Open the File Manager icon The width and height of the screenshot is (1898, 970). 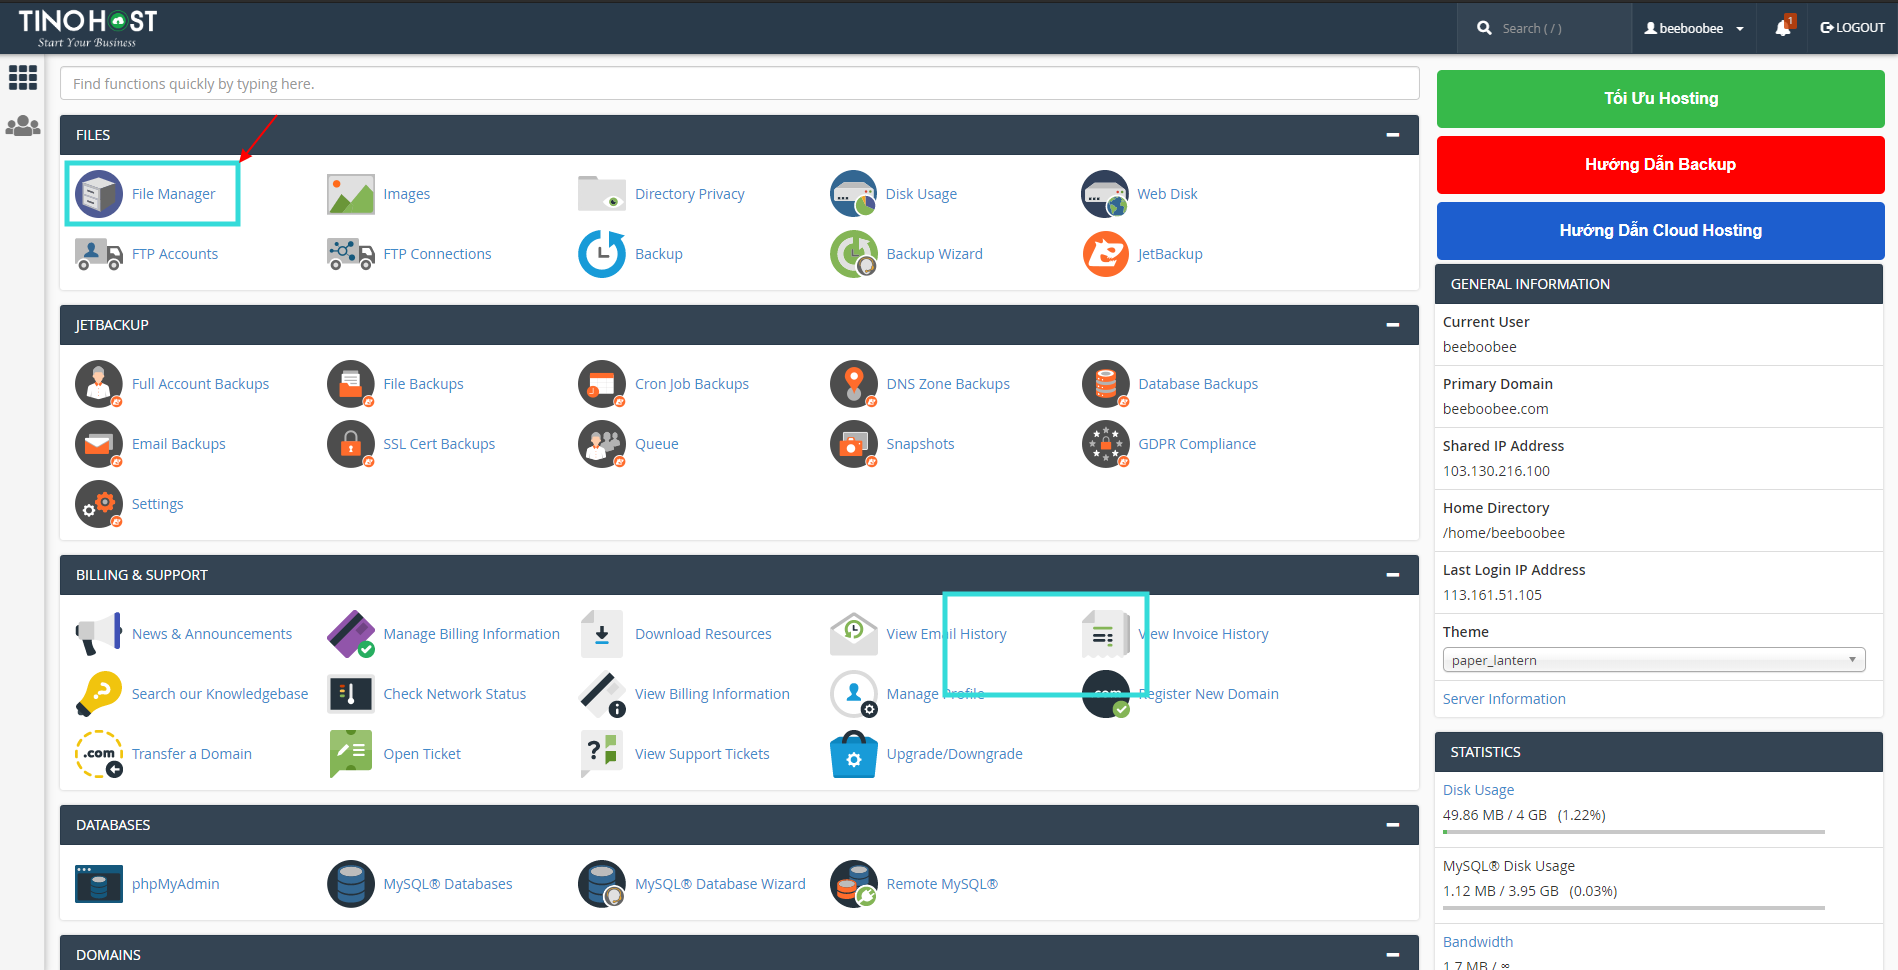[99, 194]
